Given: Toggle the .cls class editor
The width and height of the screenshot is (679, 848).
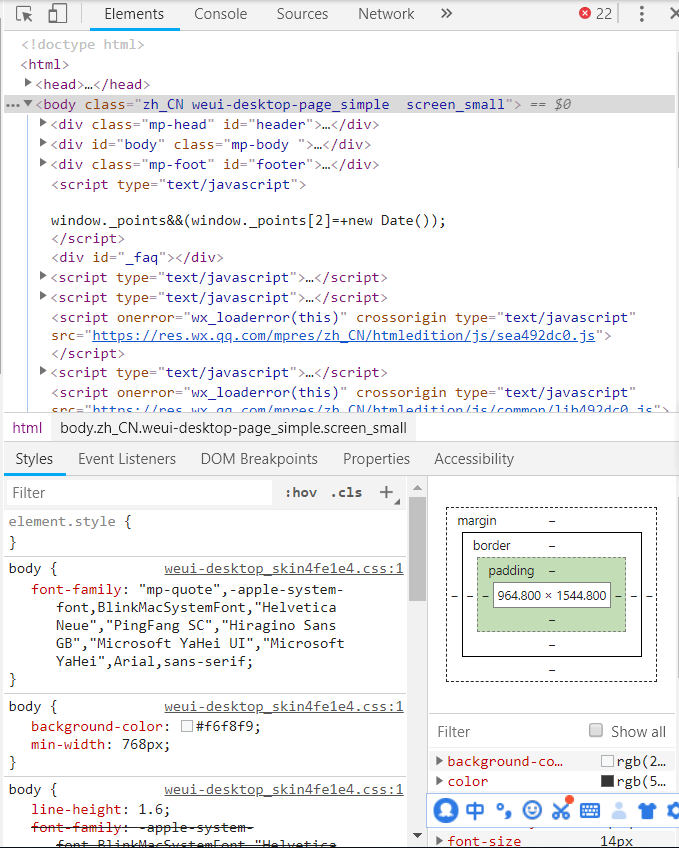Looking at the screenshot, I should point(347,493).
